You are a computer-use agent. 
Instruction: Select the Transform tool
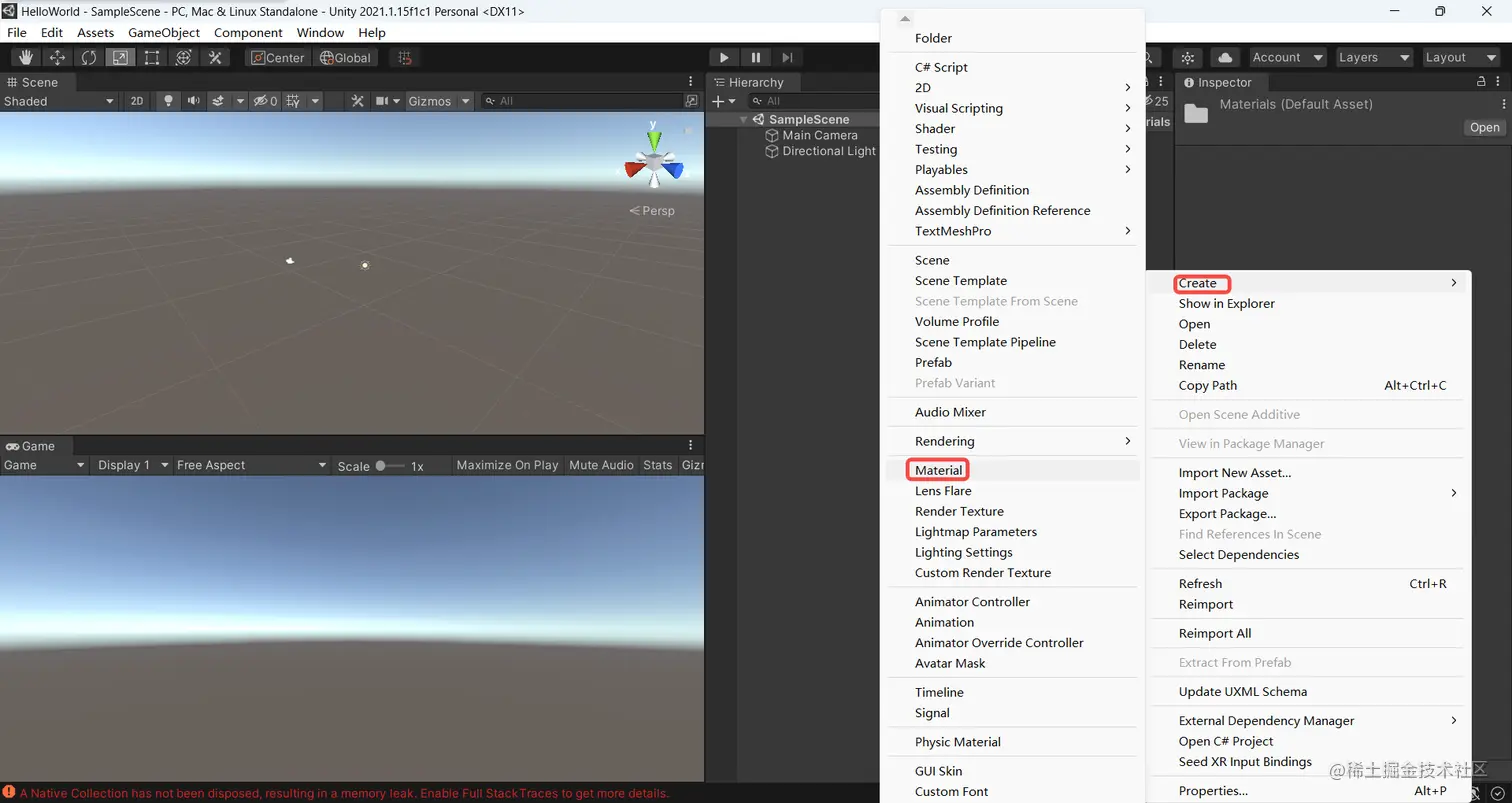[183, 58]
